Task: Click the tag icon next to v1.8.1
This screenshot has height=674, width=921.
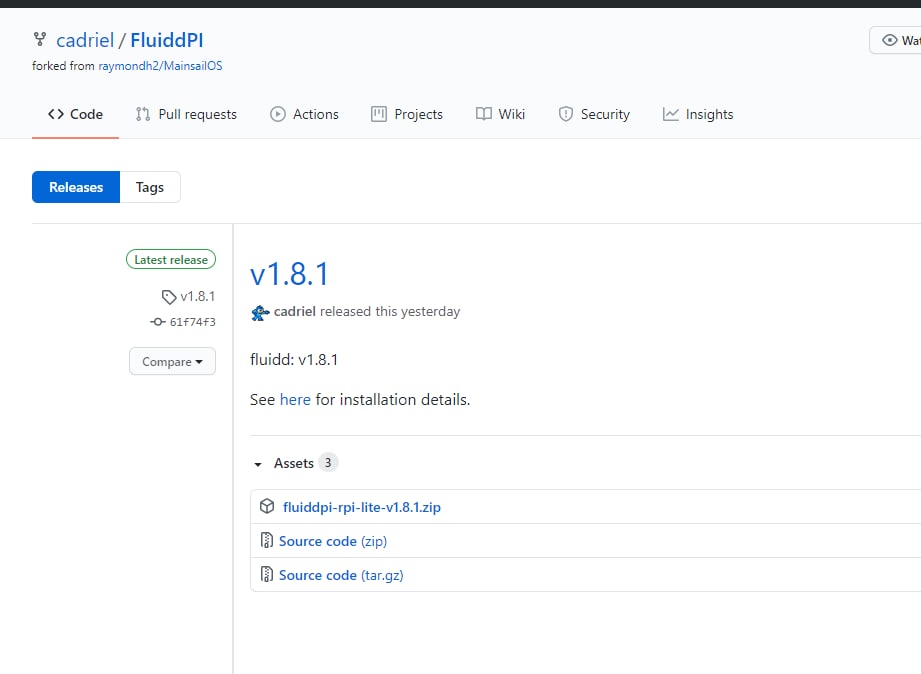Action: point(169,297)
